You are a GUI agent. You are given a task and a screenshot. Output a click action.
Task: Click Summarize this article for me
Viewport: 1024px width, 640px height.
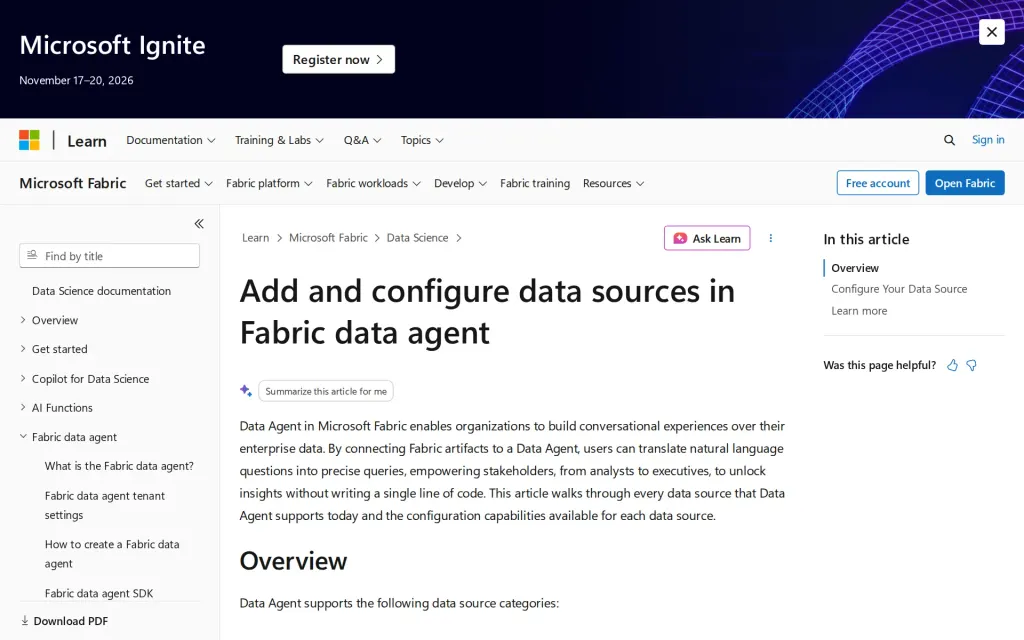(326, 391)
